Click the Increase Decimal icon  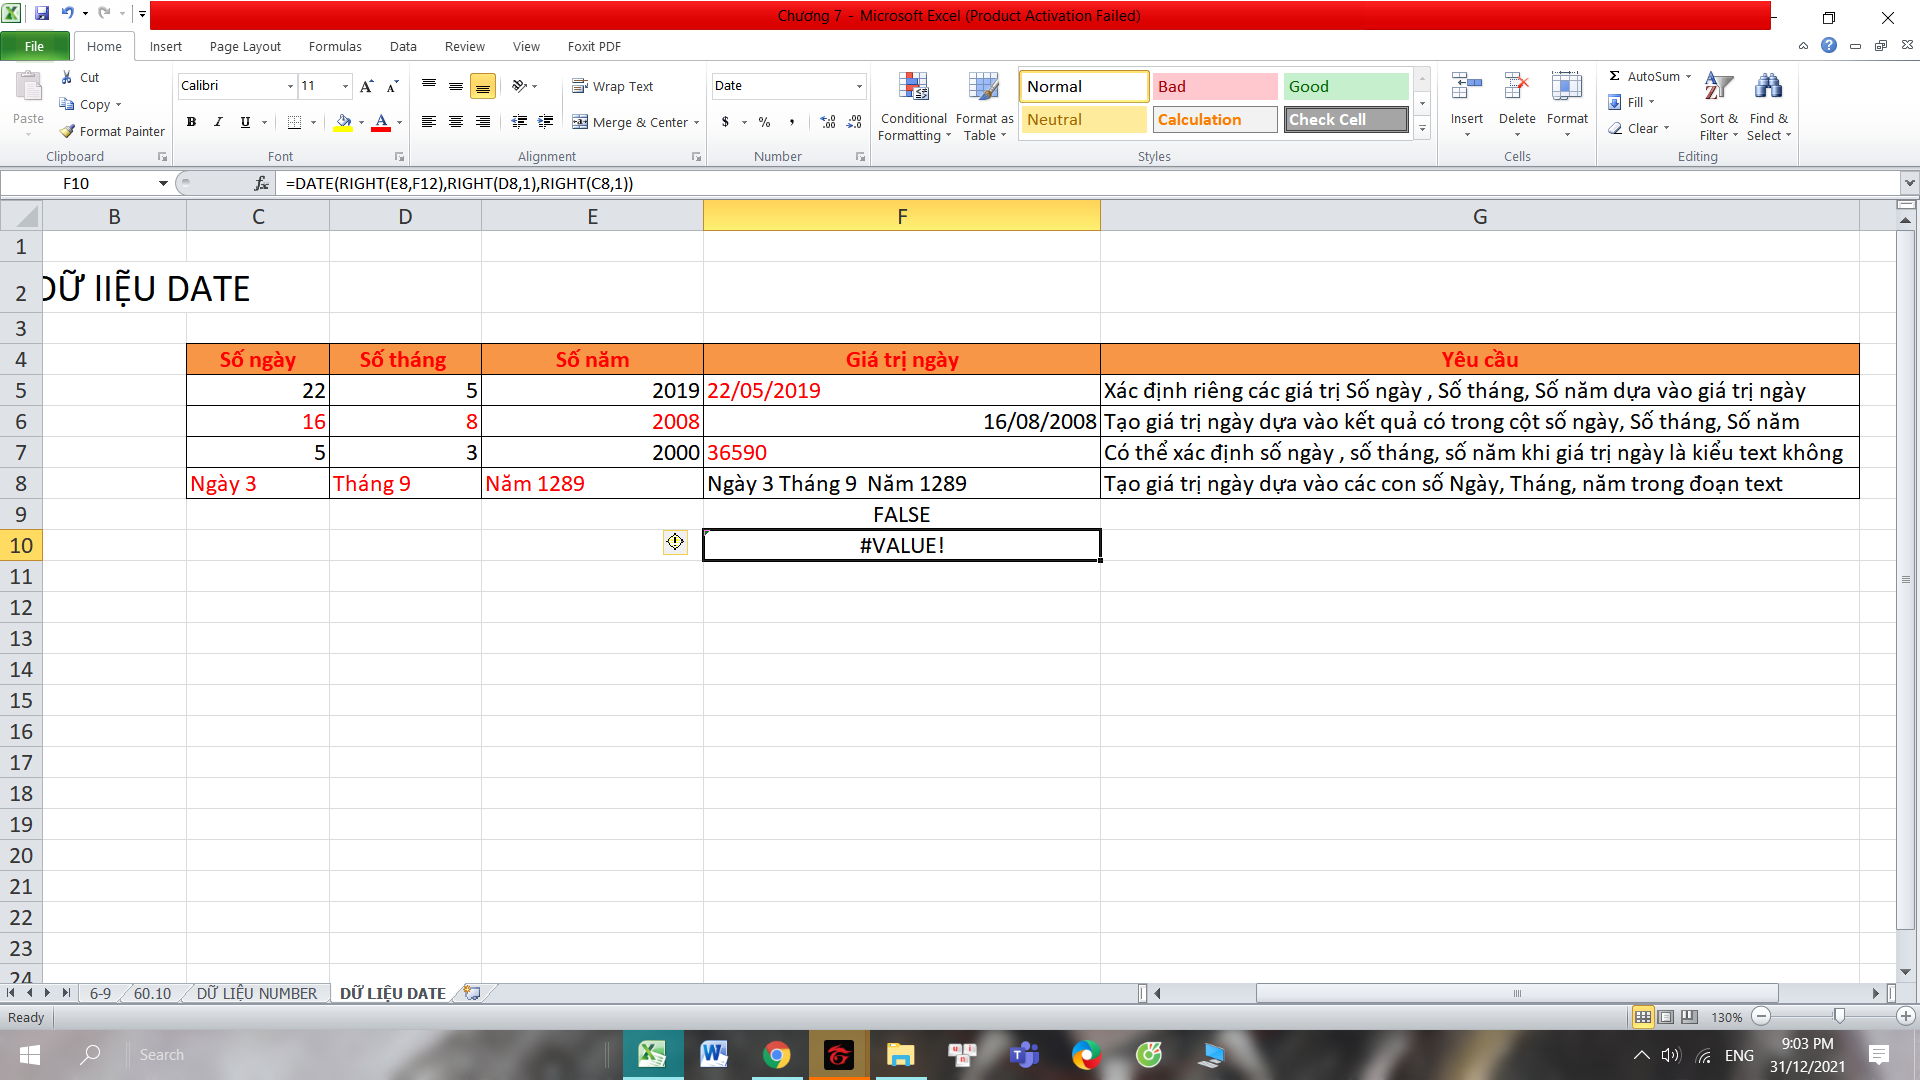pyautogui.click(x=827, y=122)
